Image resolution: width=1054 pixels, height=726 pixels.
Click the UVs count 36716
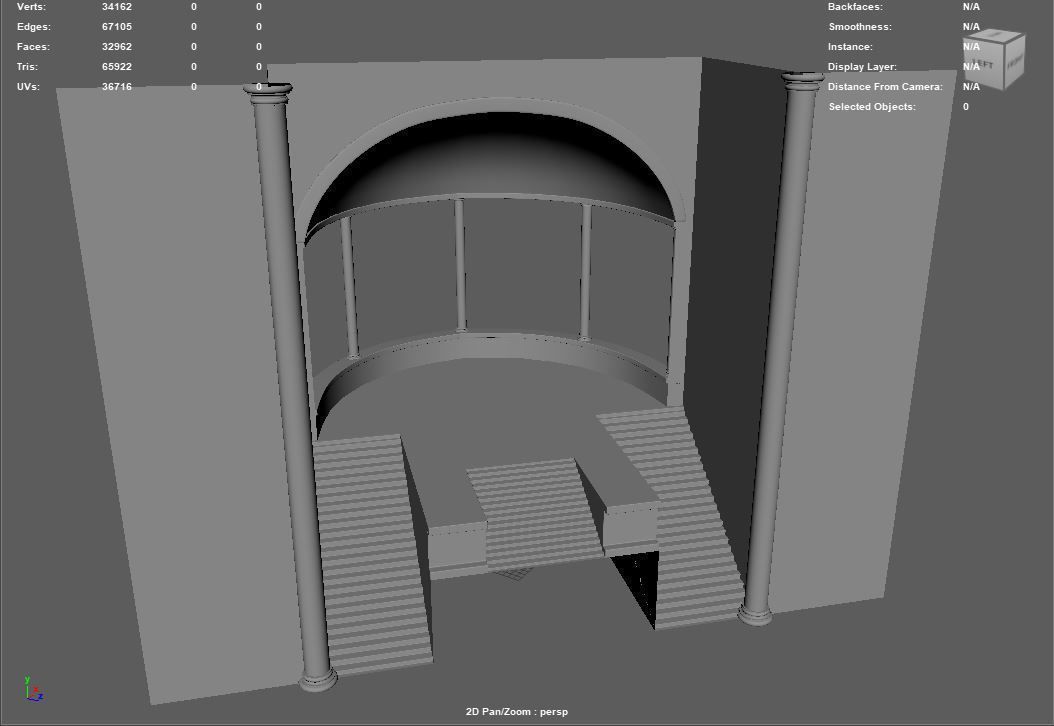pos(116,87)
